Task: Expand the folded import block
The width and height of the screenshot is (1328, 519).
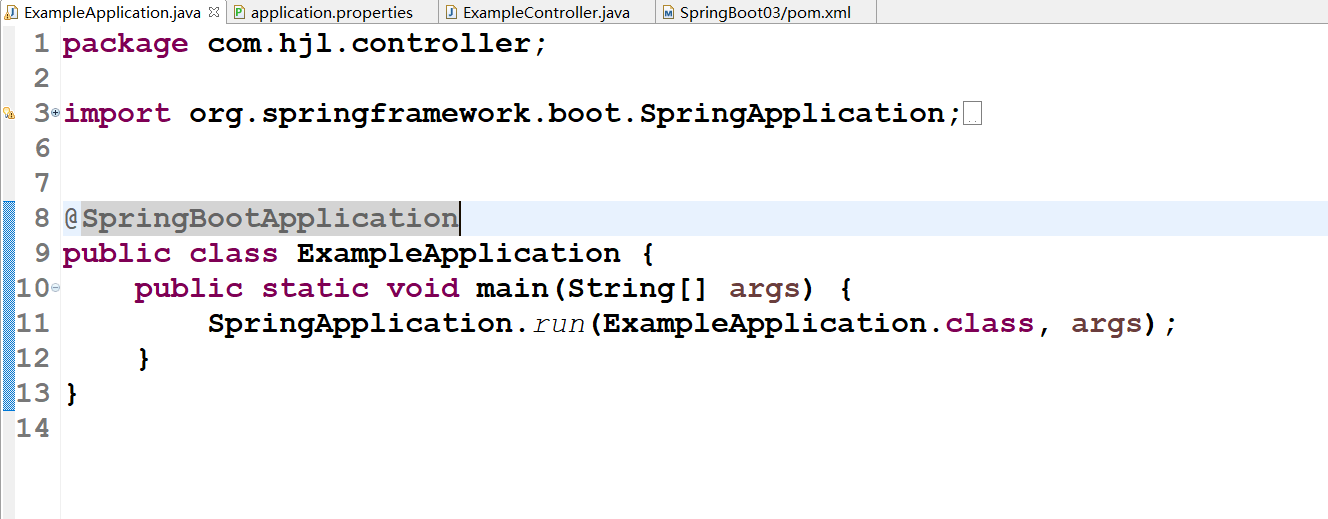Action: click(55, 114)
